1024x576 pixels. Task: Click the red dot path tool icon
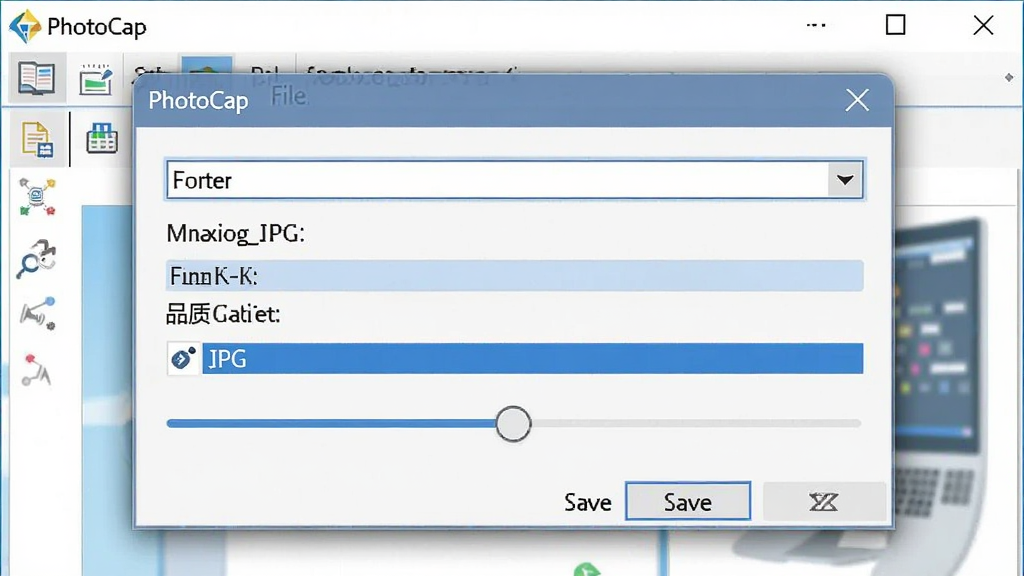[36, 370]
